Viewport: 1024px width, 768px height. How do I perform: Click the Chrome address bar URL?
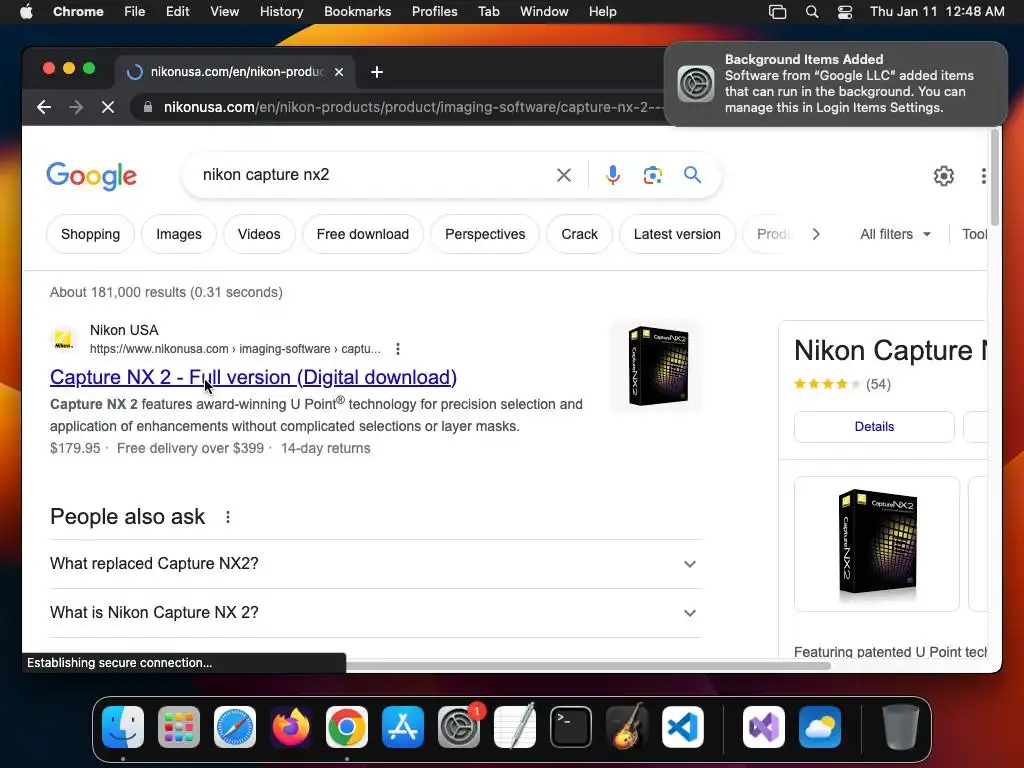(x=413, y=107)
